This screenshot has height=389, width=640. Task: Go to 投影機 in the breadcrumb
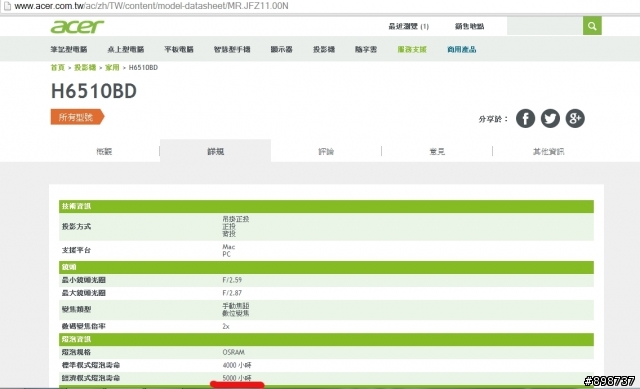click(85, 67)
